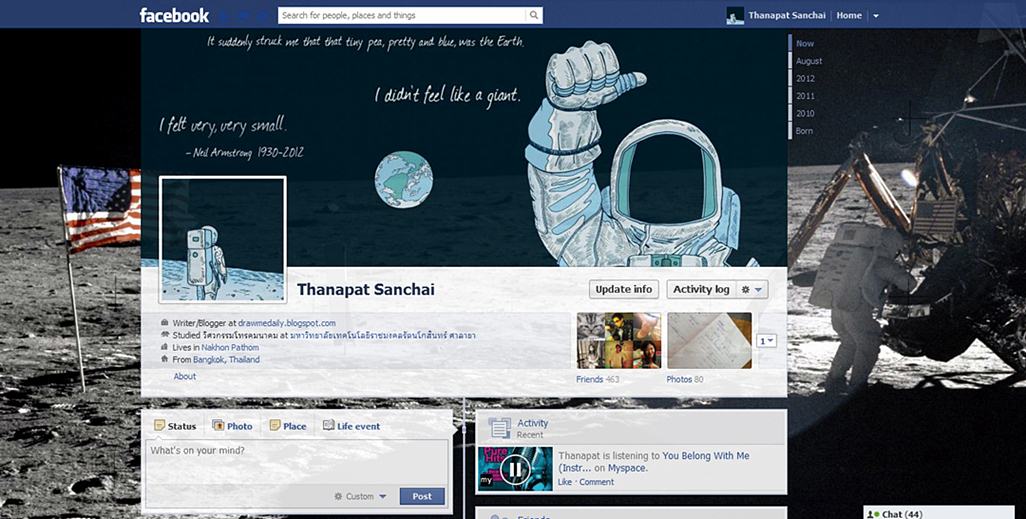This screenshot has height=519, width=1026.
Task: Open the Friends thumbnail collage
Action: (618, 341)
